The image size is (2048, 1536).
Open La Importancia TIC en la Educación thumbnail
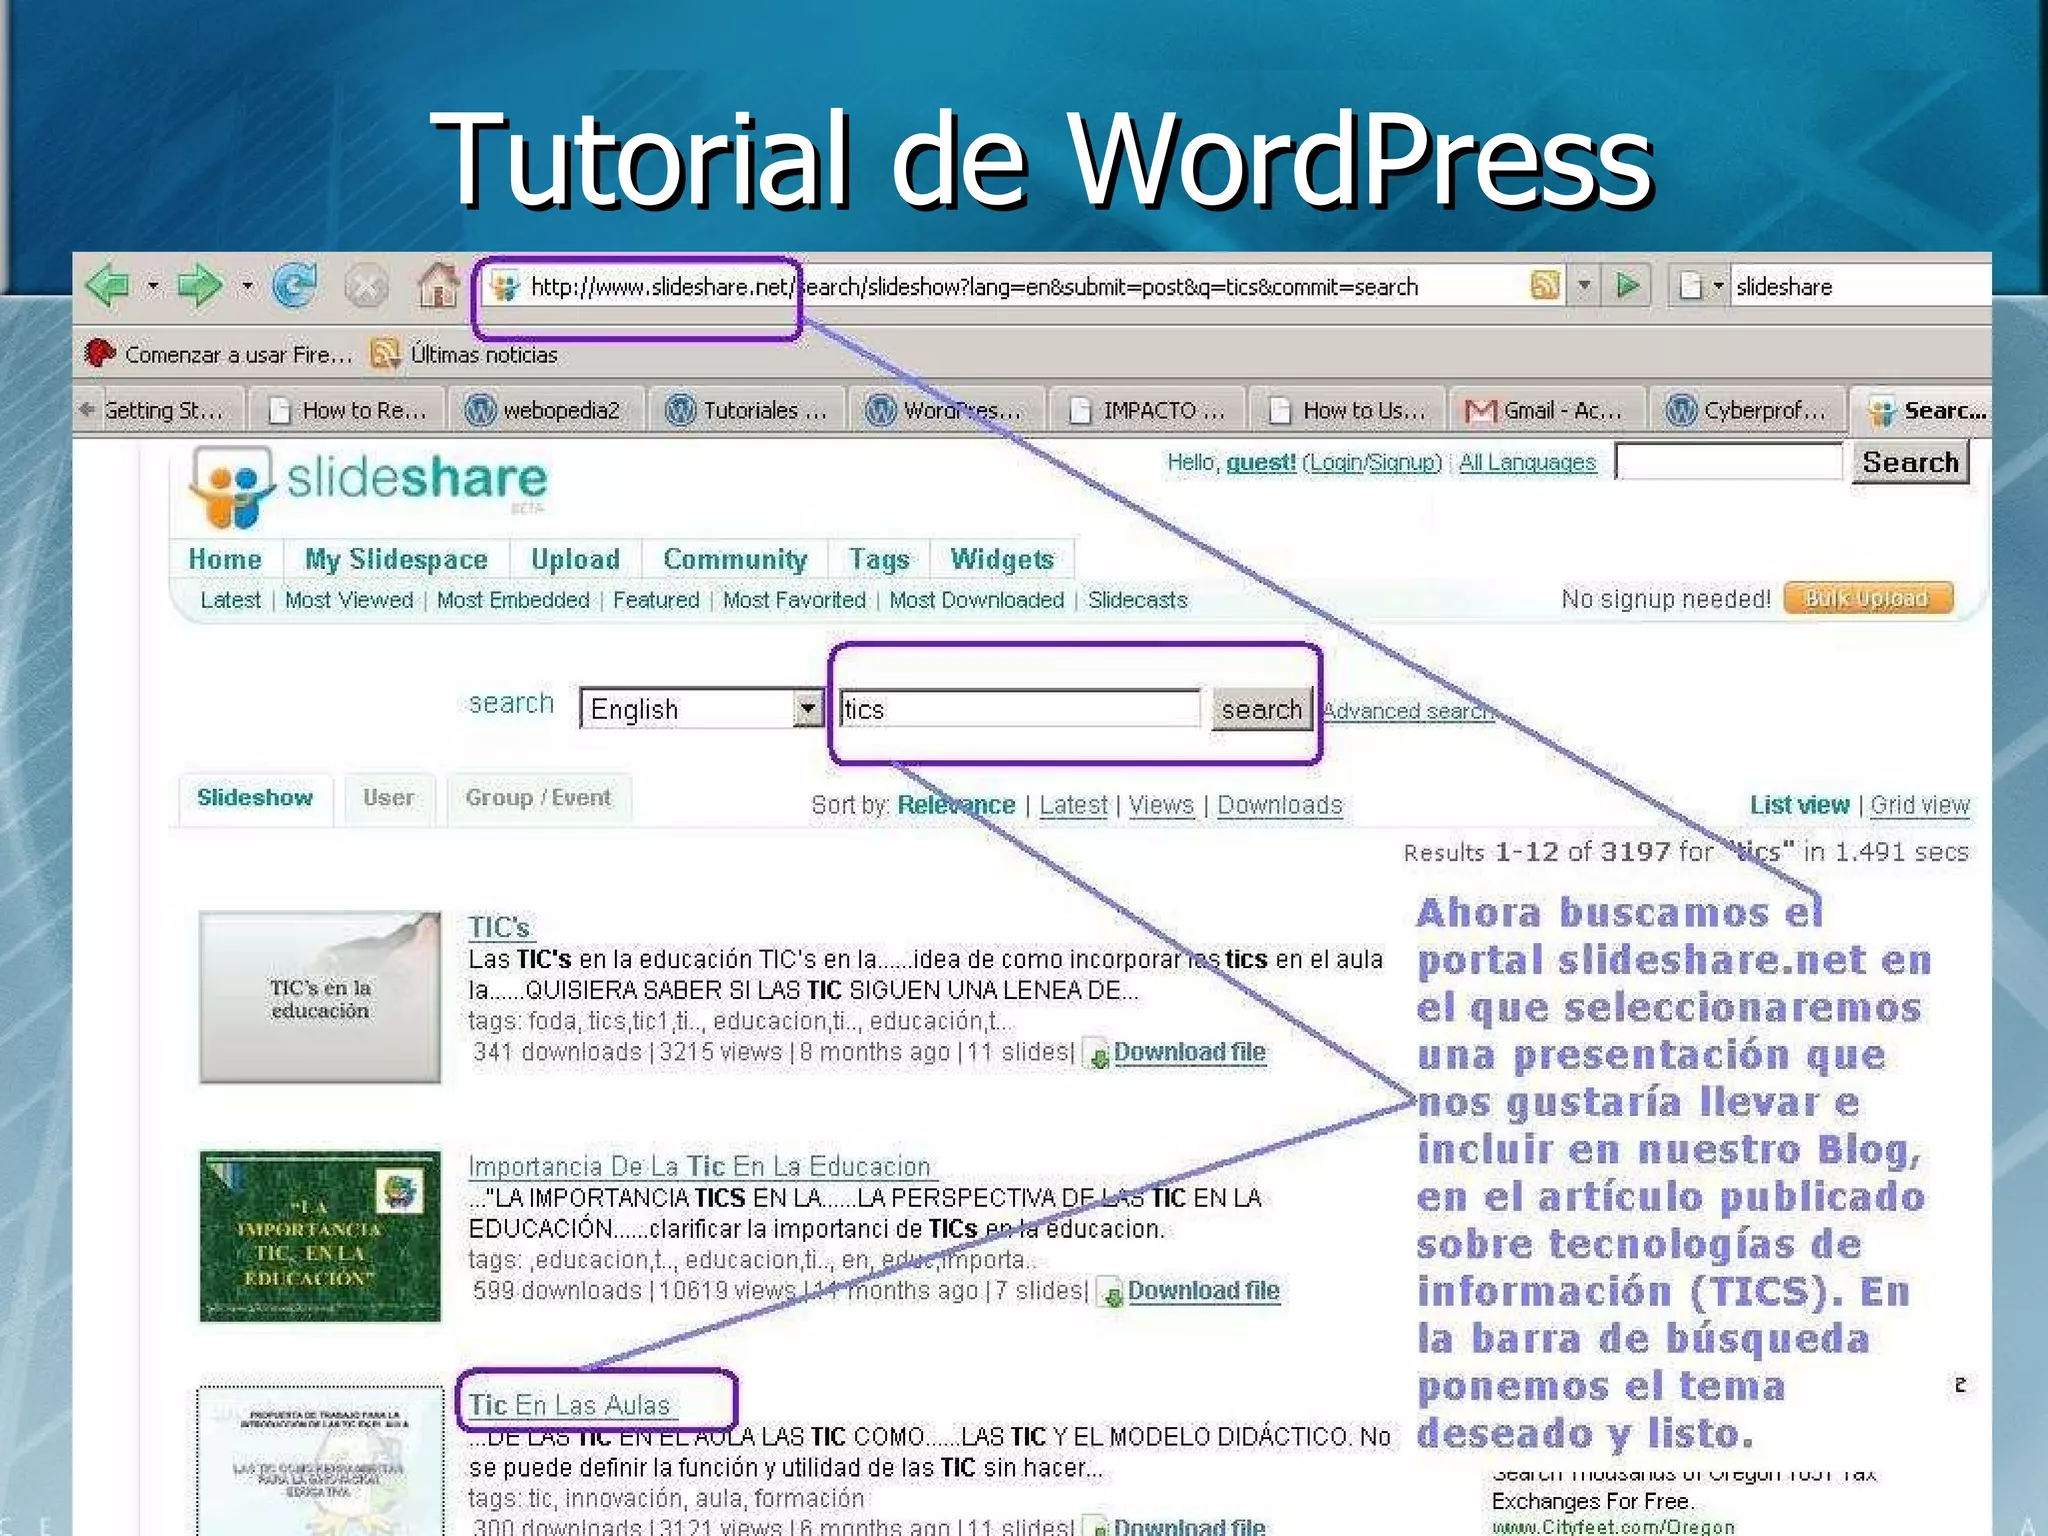click(320, 1236)
